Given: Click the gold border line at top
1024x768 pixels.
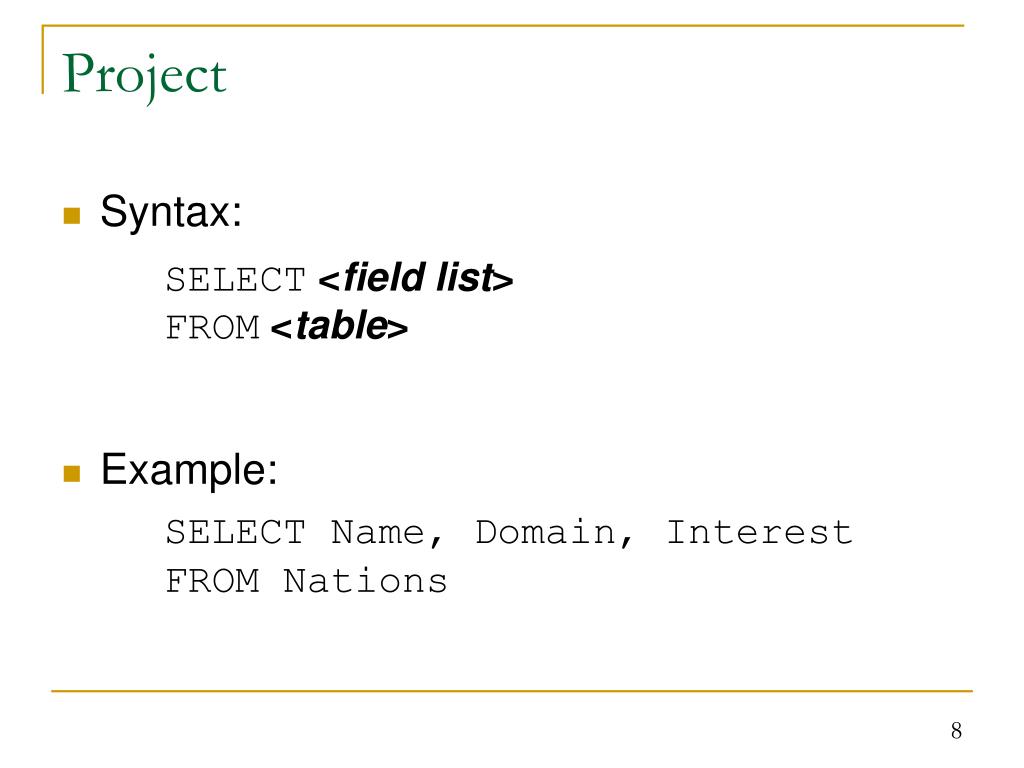Looking at the screenshot, I should (x=503, y=25).
